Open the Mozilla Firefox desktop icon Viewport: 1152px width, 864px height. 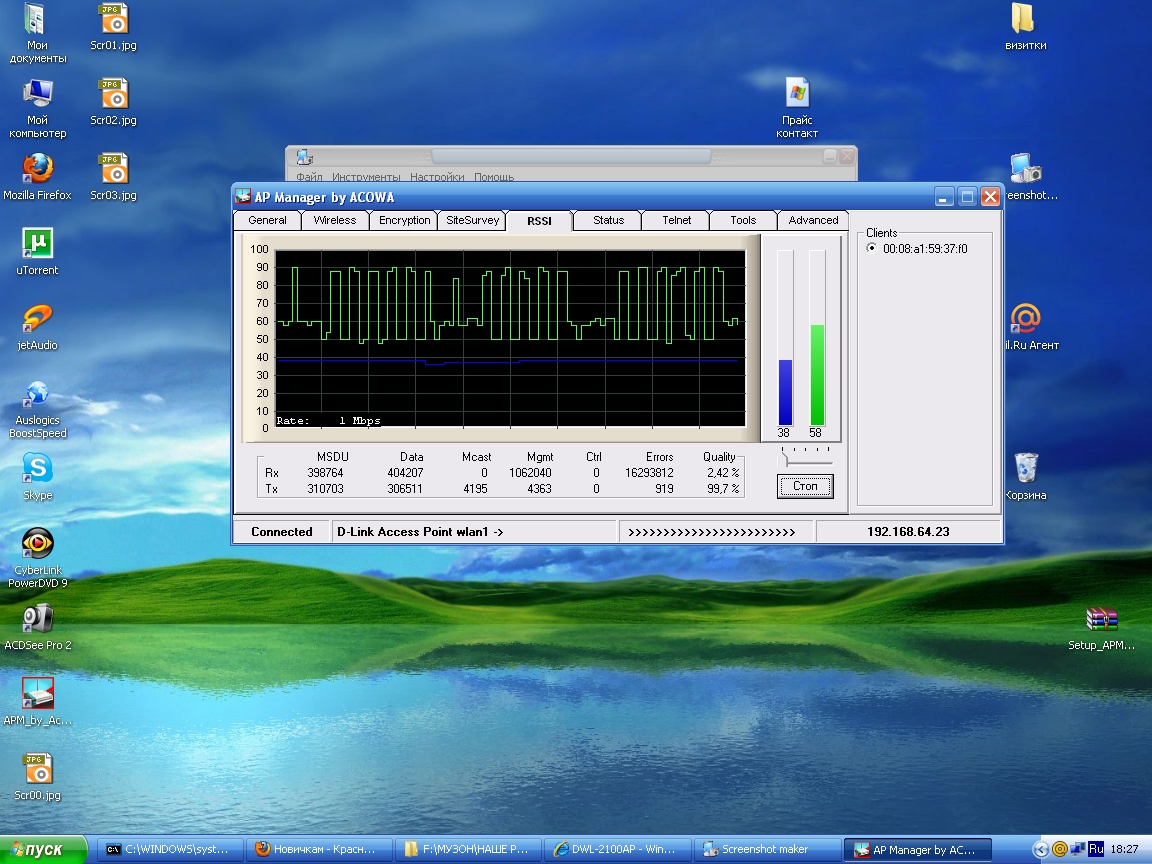coord(37,169)
